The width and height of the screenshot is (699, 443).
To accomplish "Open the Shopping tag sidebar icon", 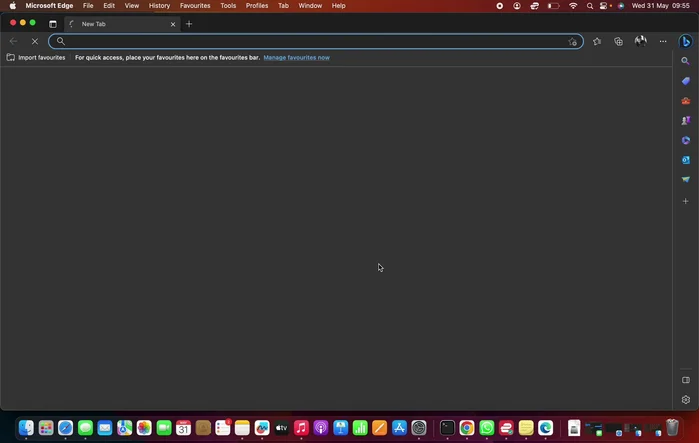I will click(686, 81).
